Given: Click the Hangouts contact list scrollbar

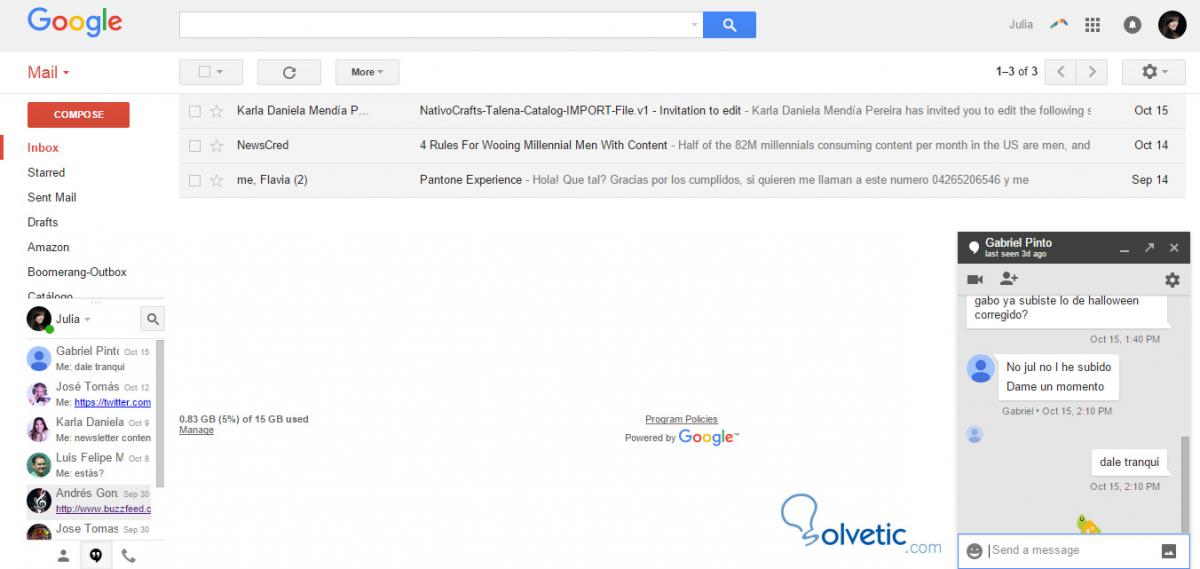Looking at the screenshot, I should click(x=161, y=413).
